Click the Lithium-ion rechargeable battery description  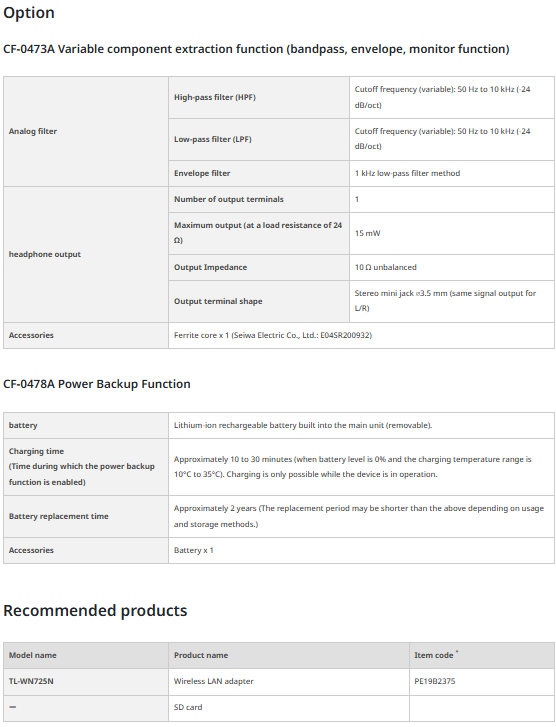[x=303, y=425]
